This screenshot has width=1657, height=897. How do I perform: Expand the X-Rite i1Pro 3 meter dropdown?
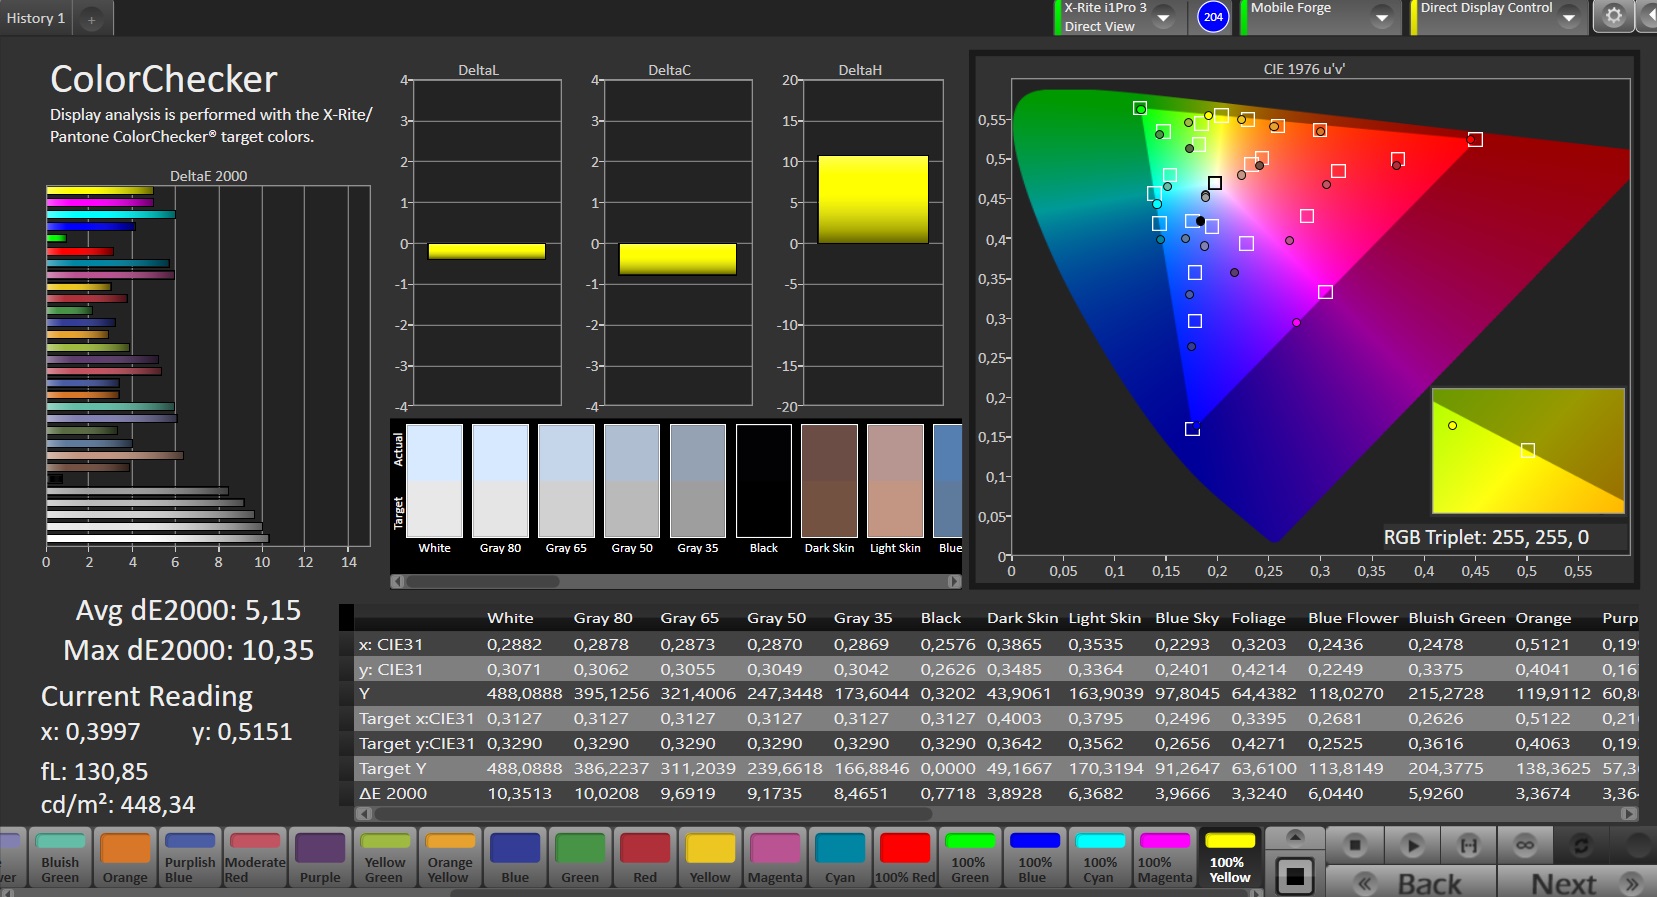click(x=1164, y=18)
